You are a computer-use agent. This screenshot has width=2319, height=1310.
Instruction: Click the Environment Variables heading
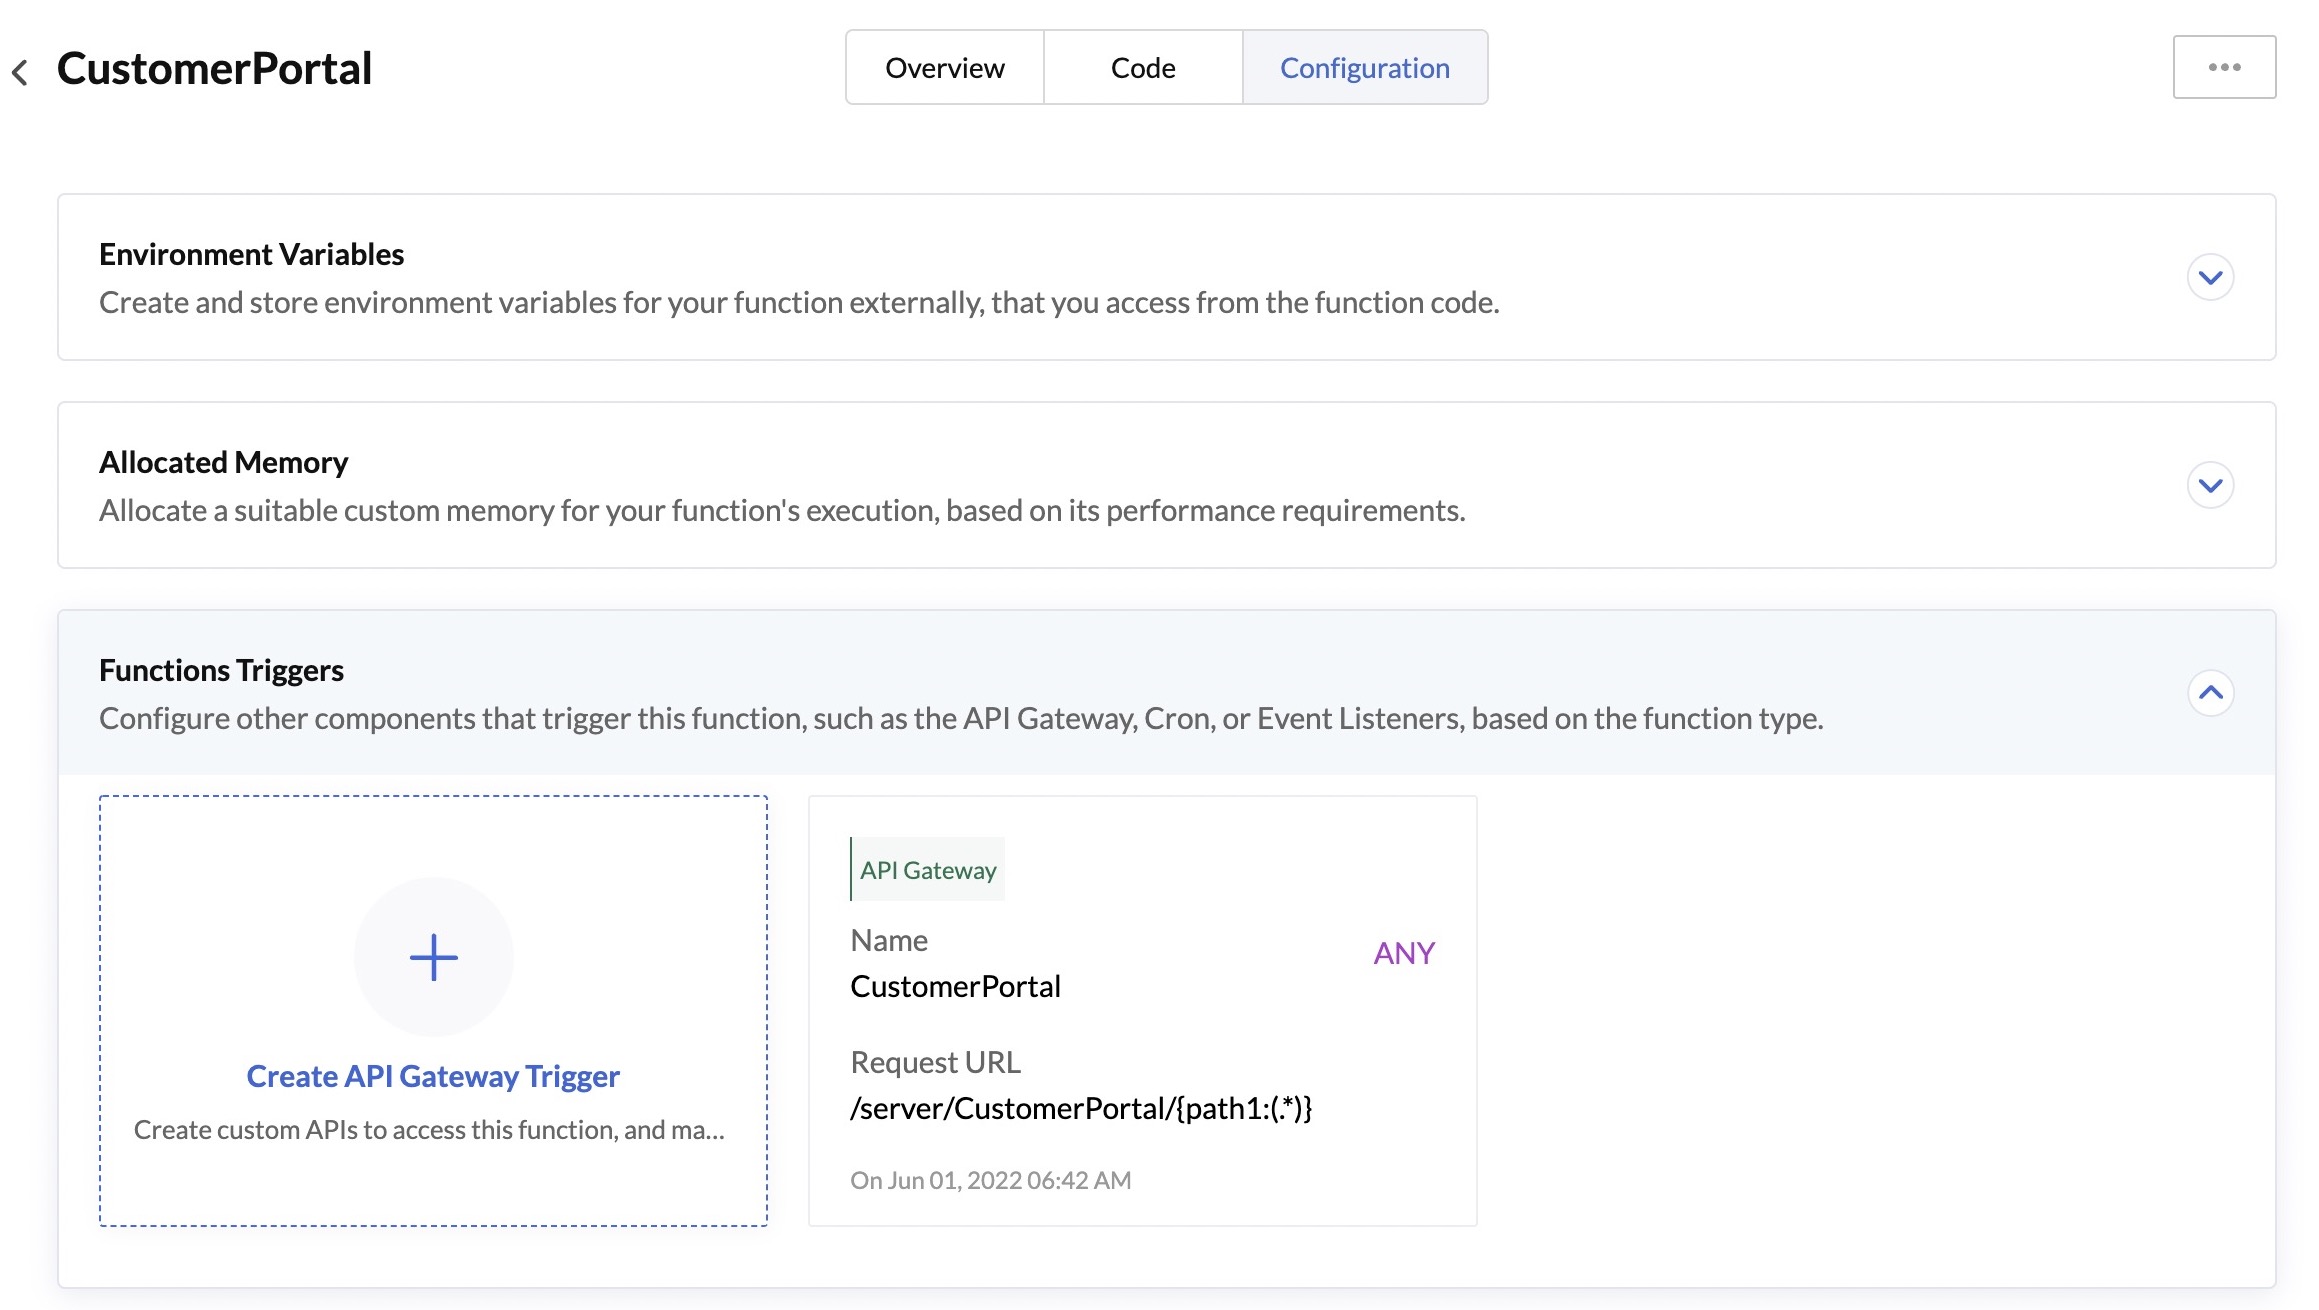pos(251,253)
